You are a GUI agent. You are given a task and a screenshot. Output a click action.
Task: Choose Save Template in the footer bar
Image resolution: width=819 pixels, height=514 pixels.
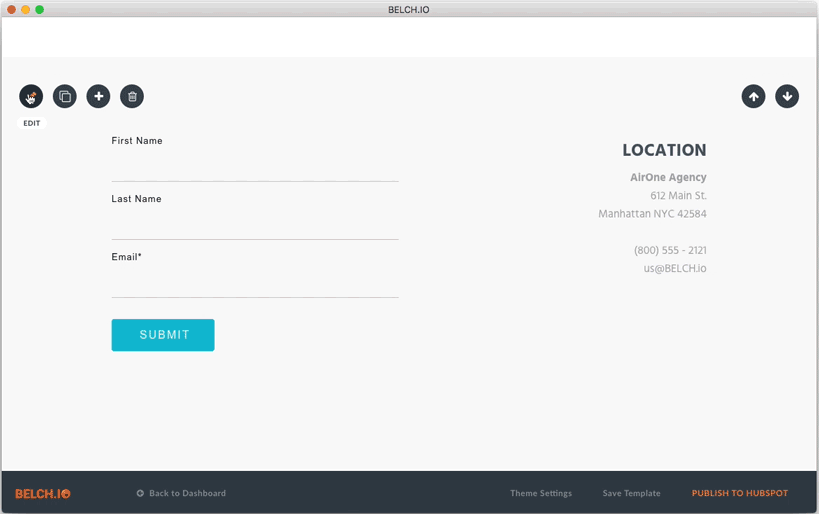pyautogui.click(x=631, y=493)
